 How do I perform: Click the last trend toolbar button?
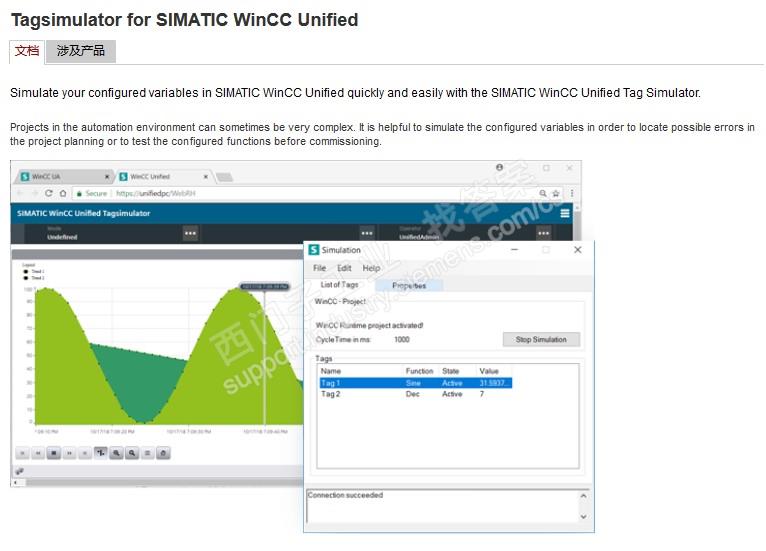tap(163, 453)
